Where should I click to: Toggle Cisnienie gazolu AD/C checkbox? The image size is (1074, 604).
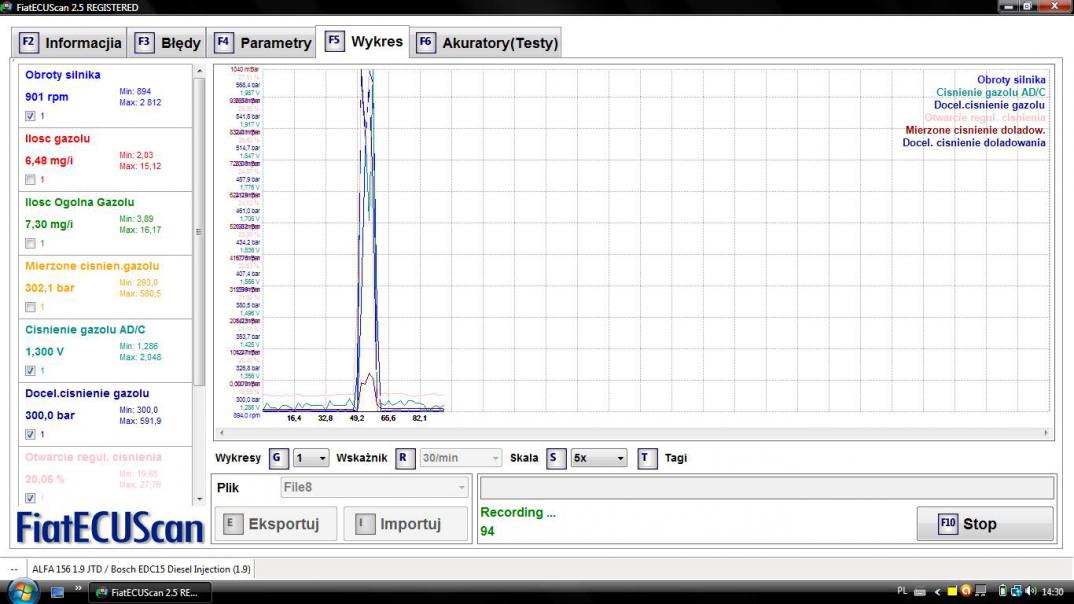click(30, 370)
